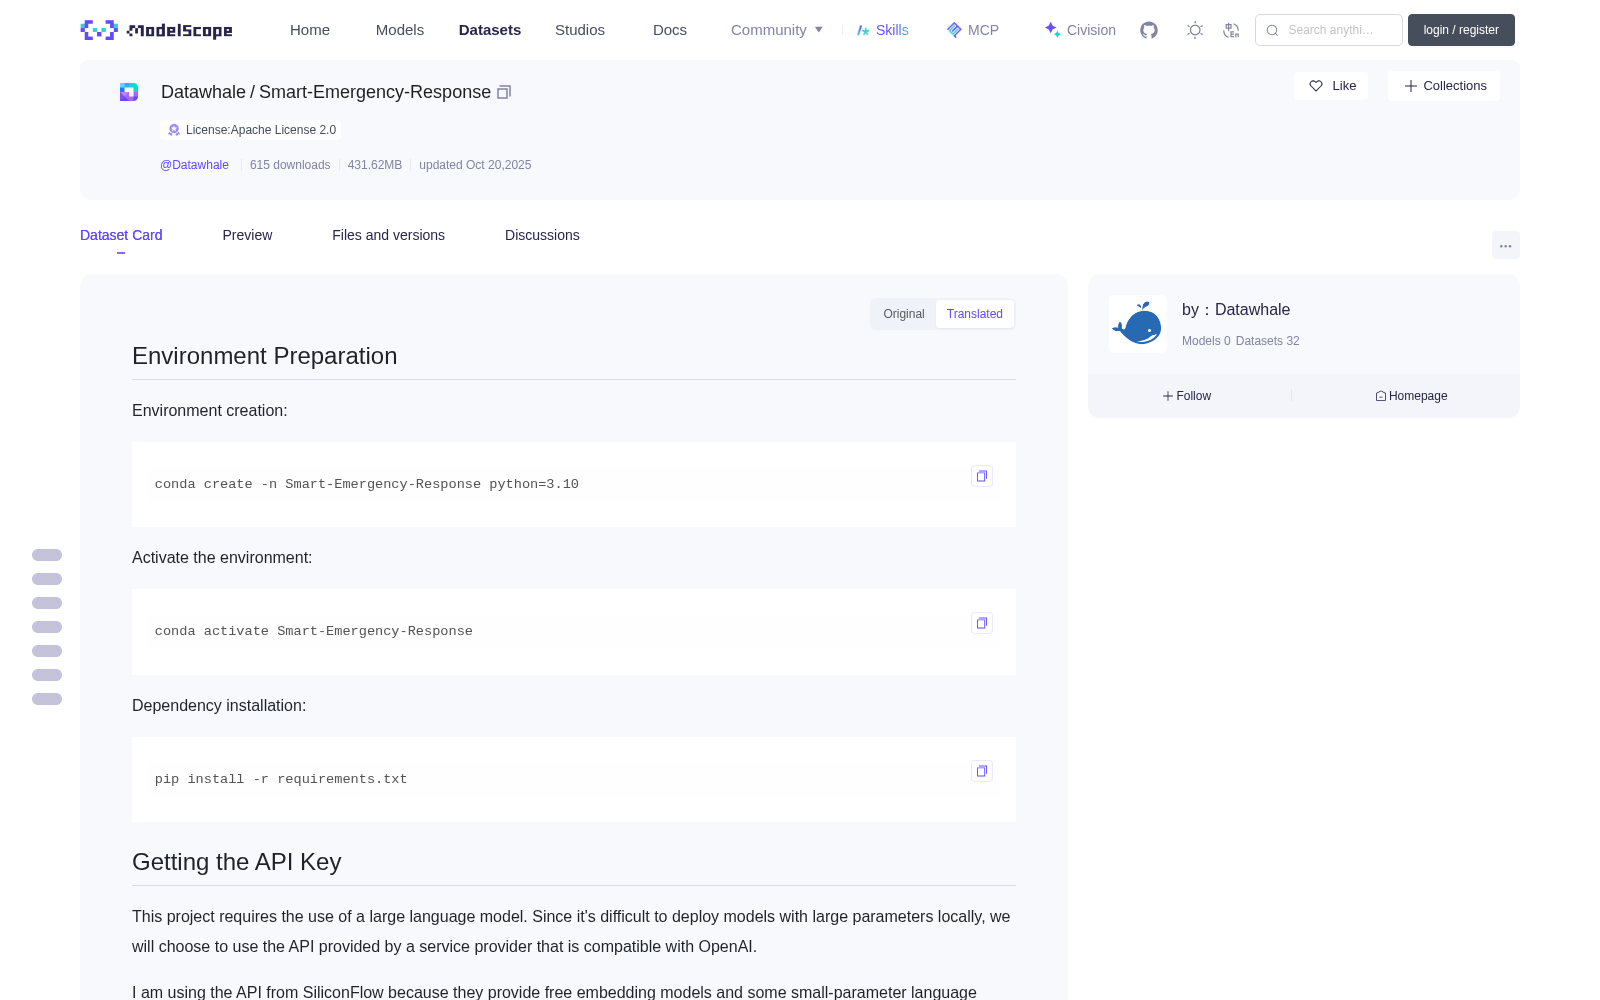Click the Like button label

(1344, 86)
